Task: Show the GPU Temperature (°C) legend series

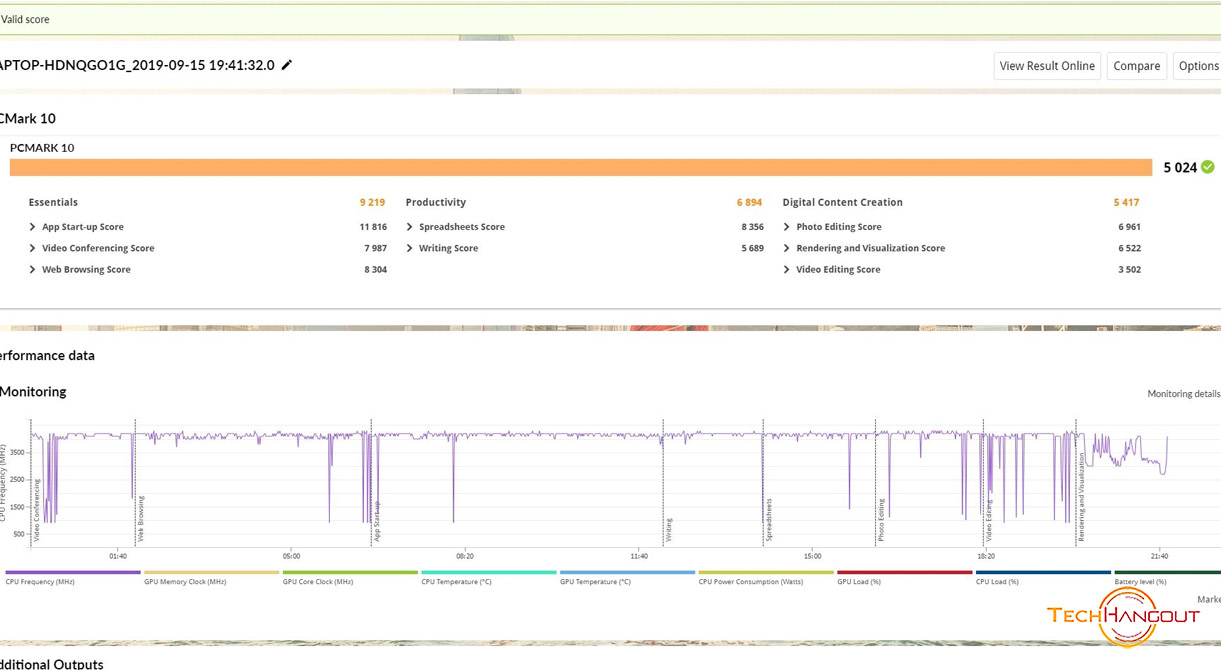Action: tap(627, 578)
